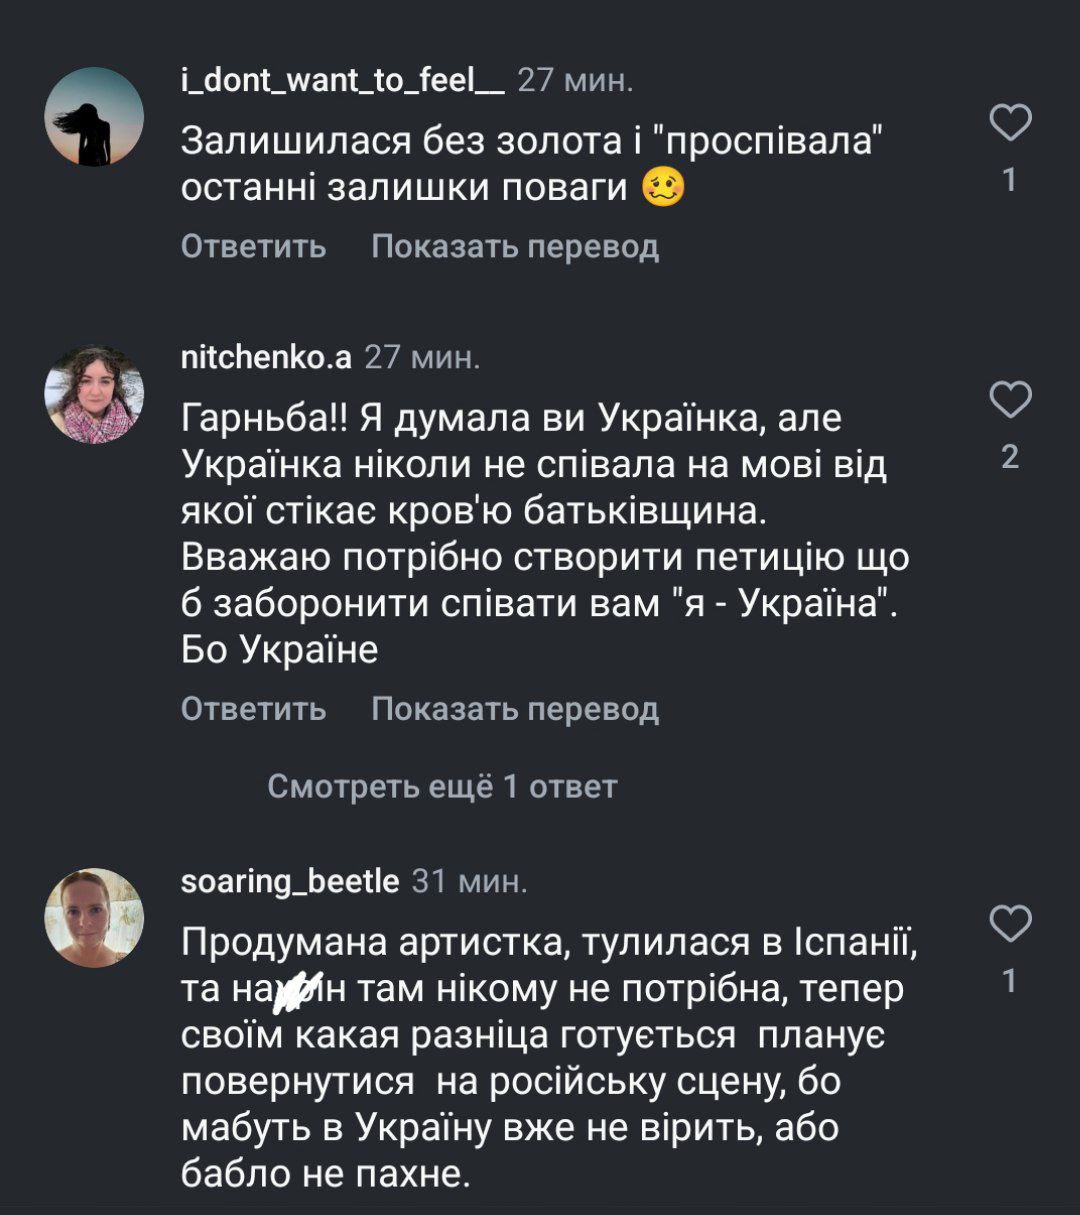Reply to nitchenko.a's comment via Ответить

pyautogui.click(x=253, y=709)
